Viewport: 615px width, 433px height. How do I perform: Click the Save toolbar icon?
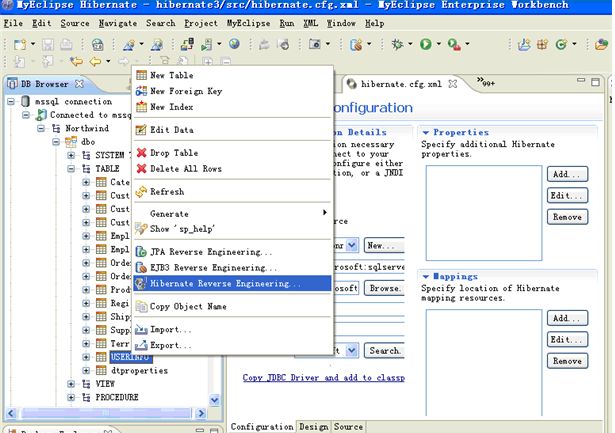pos(48,44)
